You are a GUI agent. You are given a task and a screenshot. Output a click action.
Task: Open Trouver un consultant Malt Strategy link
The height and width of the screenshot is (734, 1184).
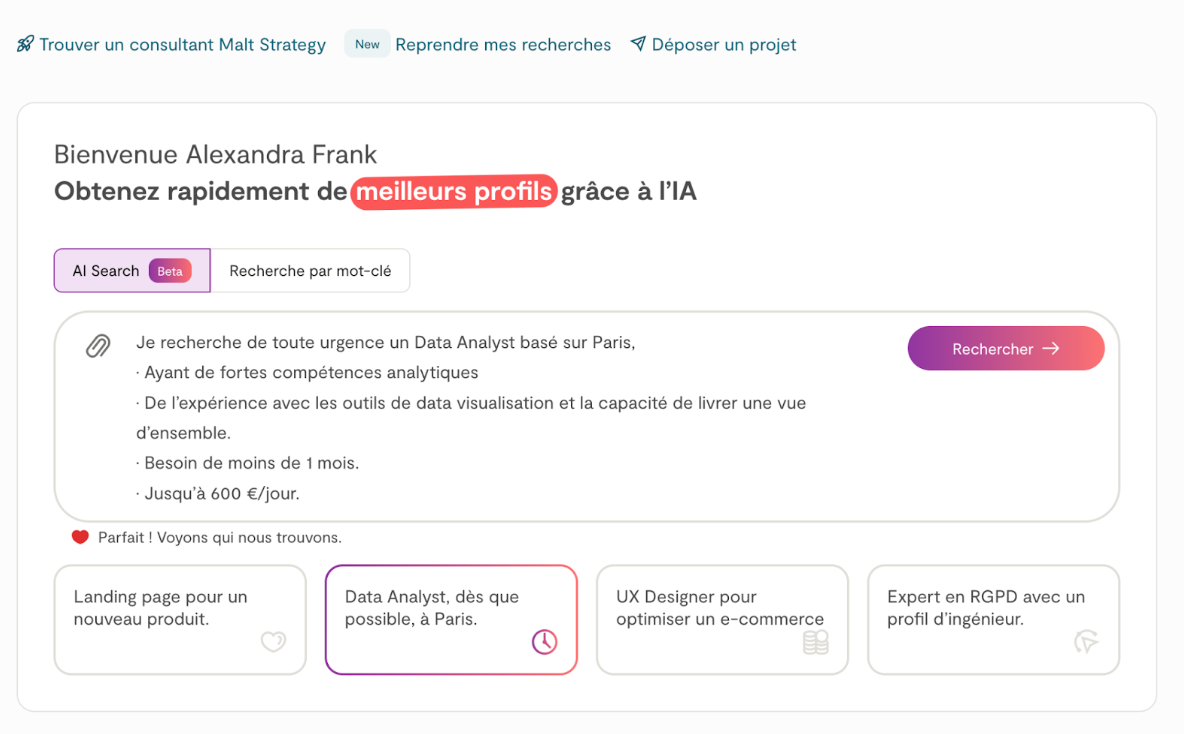click(x=182, y=45)
